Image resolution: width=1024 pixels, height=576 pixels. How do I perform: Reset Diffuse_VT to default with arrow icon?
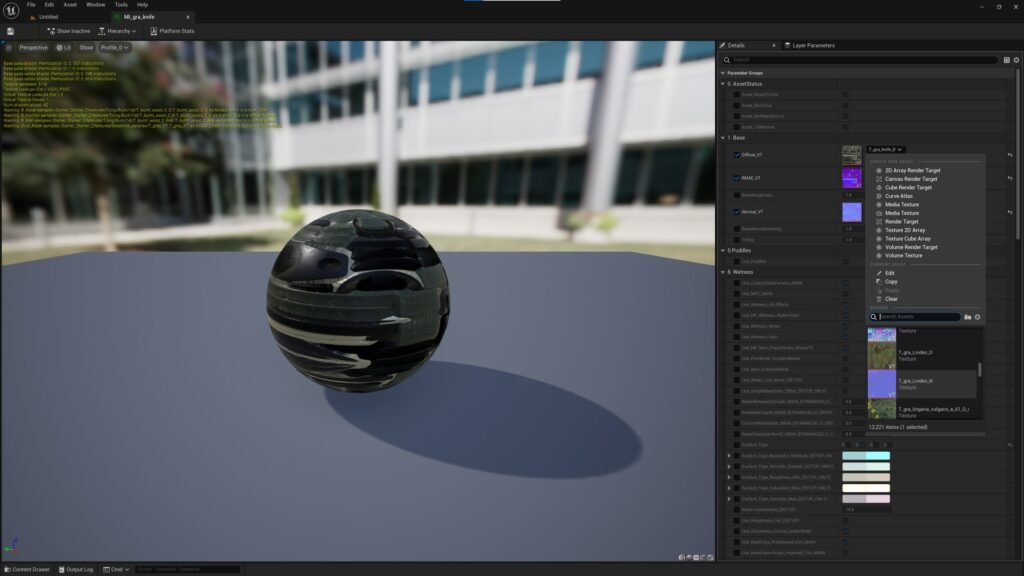point(1009,155)
